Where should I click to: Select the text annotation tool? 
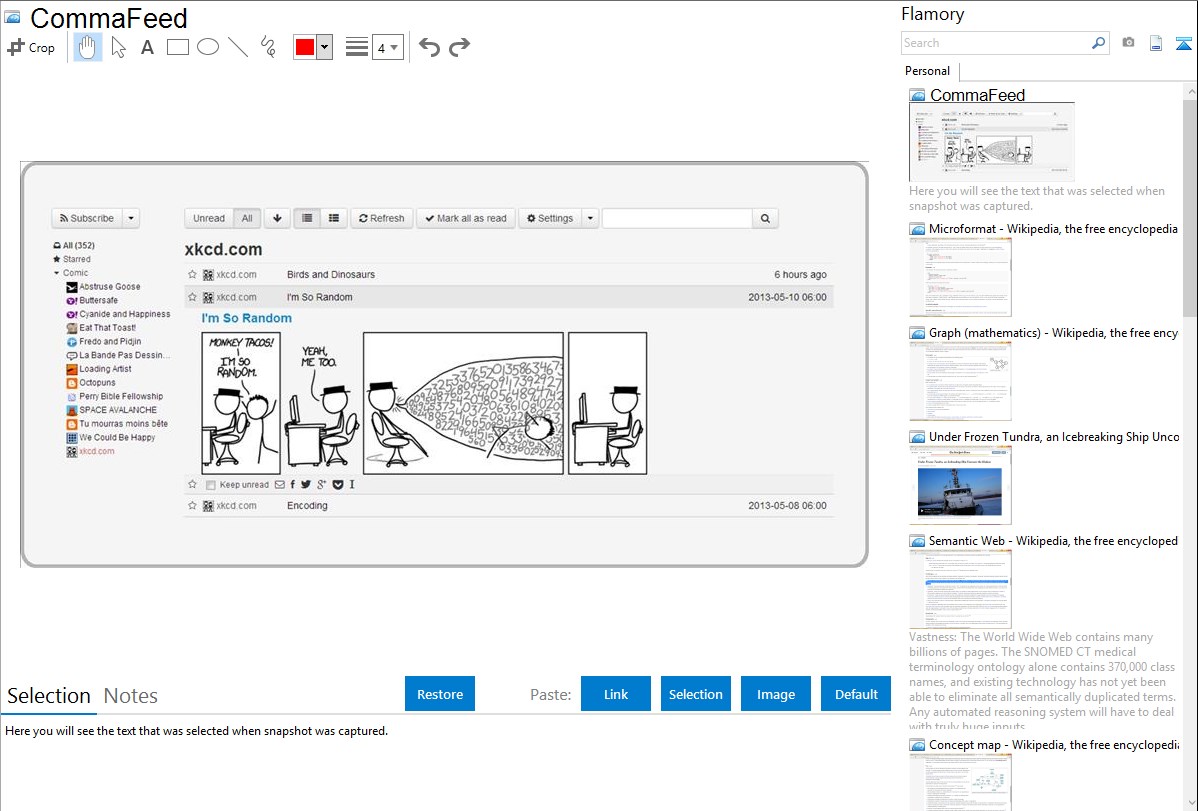[x=147, y=47]
